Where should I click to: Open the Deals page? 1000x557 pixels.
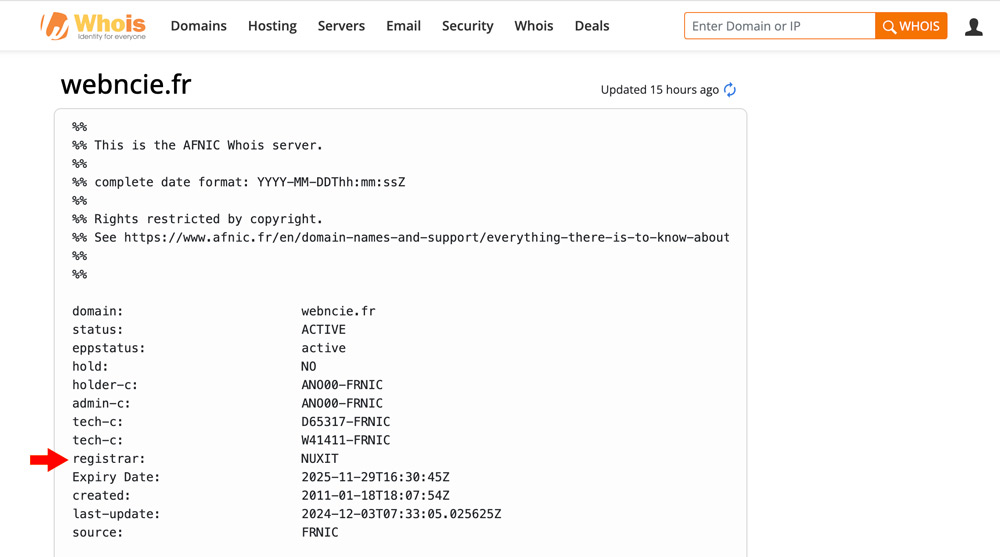[592, 26]
